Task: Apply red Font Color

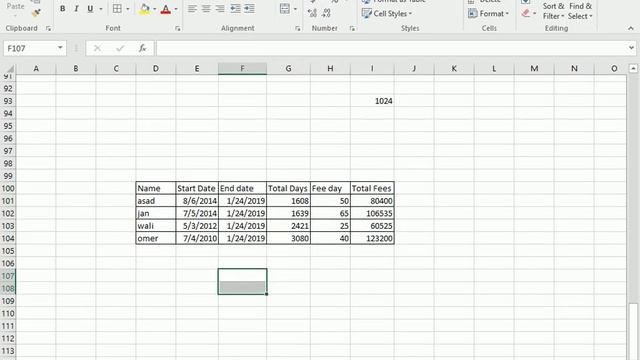Action: coord(166,9)
